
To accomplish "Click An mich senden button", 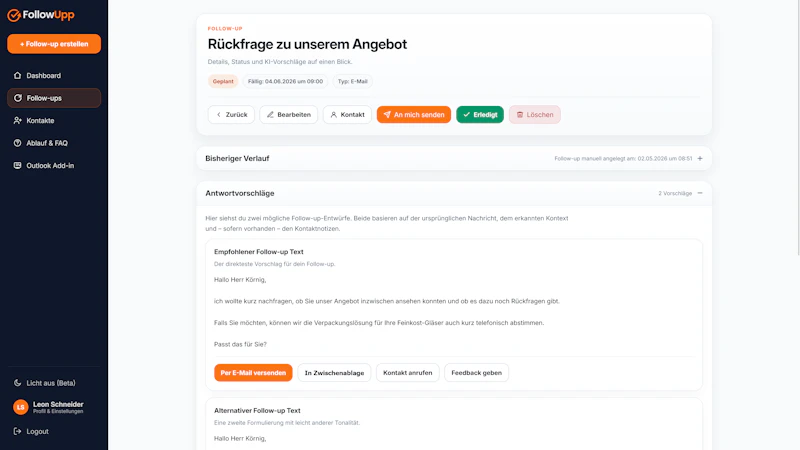I will click(x=414, y=114).
